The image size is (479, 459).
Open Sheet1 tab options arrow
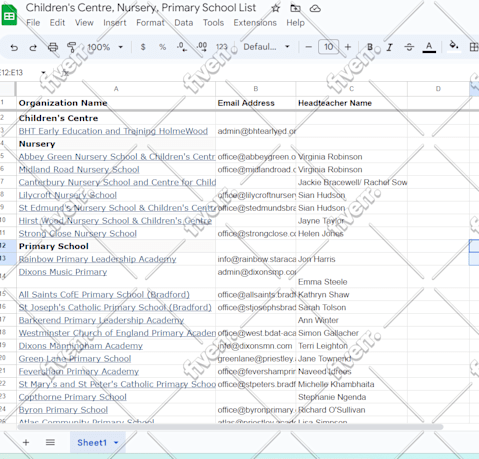click(x=116, y=443)
